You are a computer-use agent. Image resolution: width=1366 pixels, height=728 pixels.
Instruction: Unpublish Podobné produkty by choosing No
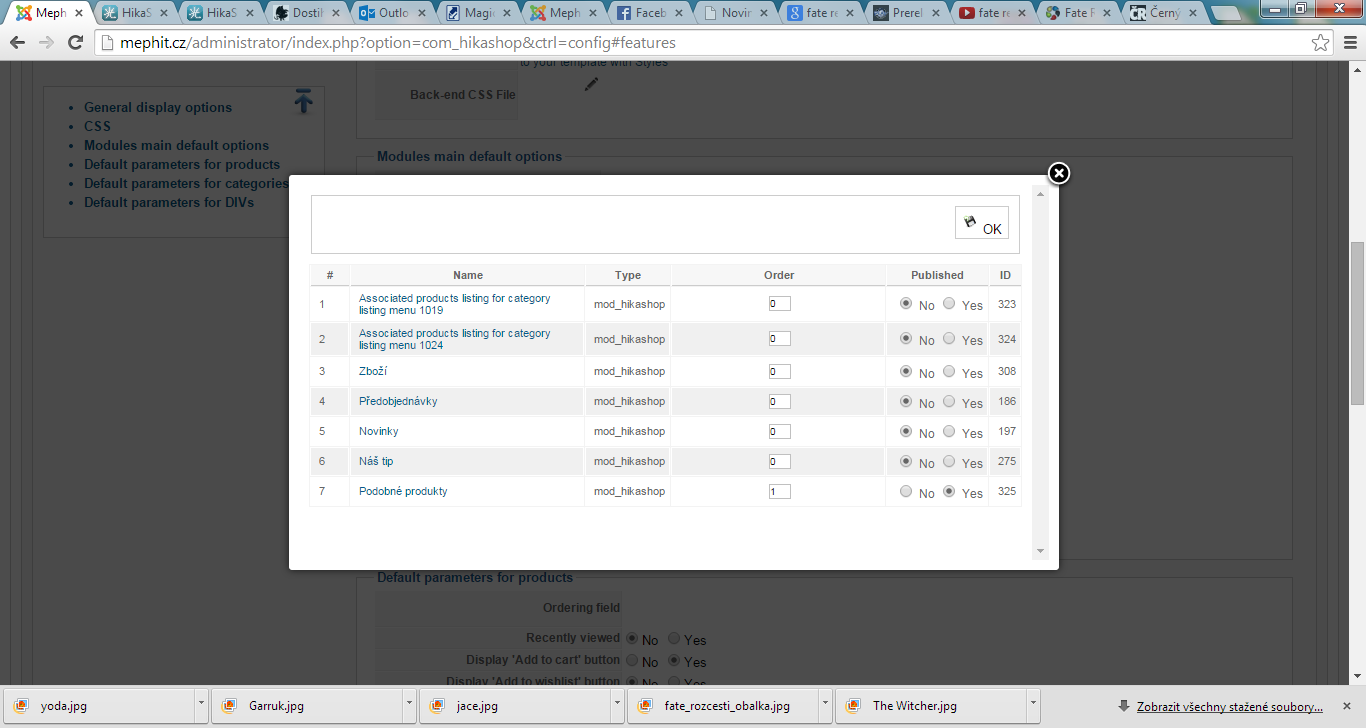(906, 491)
